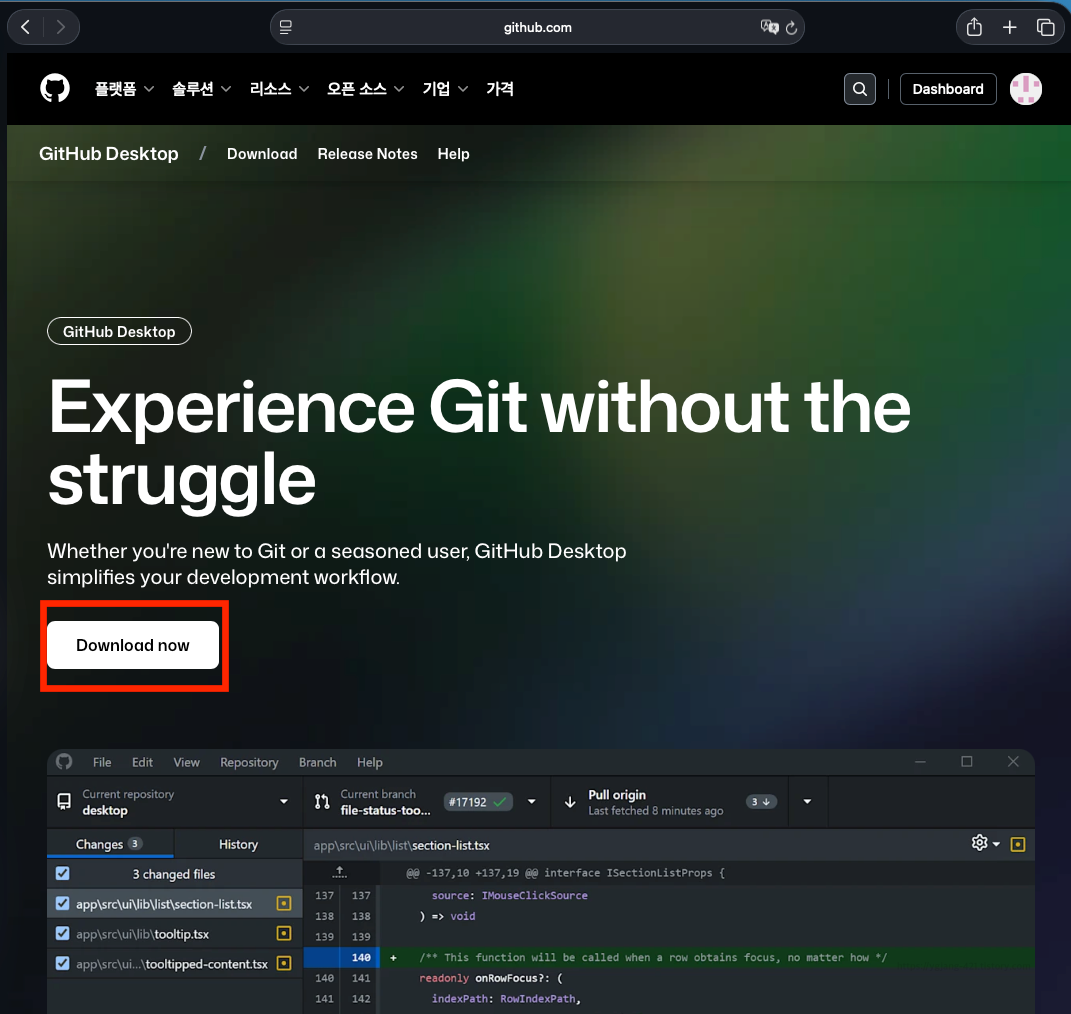
Task: Open the Download nav link
Action: (x=262, y=154)
